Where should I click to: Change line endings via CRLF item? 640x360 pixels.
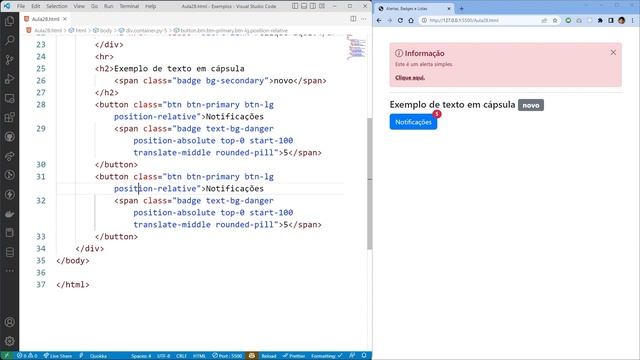181,356
